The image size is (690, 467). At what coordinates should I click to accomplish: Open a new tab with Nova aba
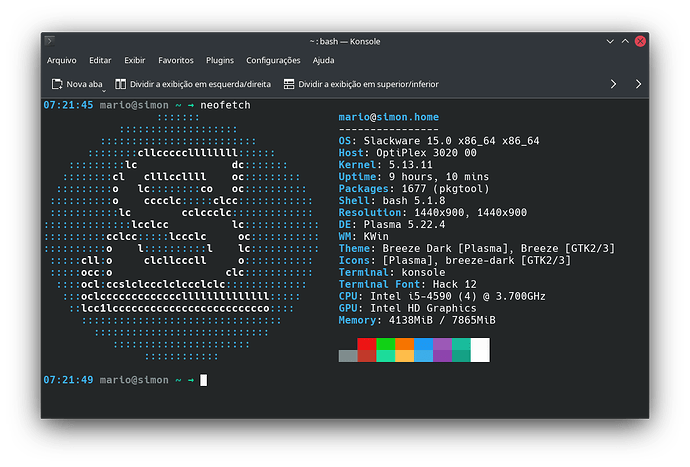pos(77,84)
